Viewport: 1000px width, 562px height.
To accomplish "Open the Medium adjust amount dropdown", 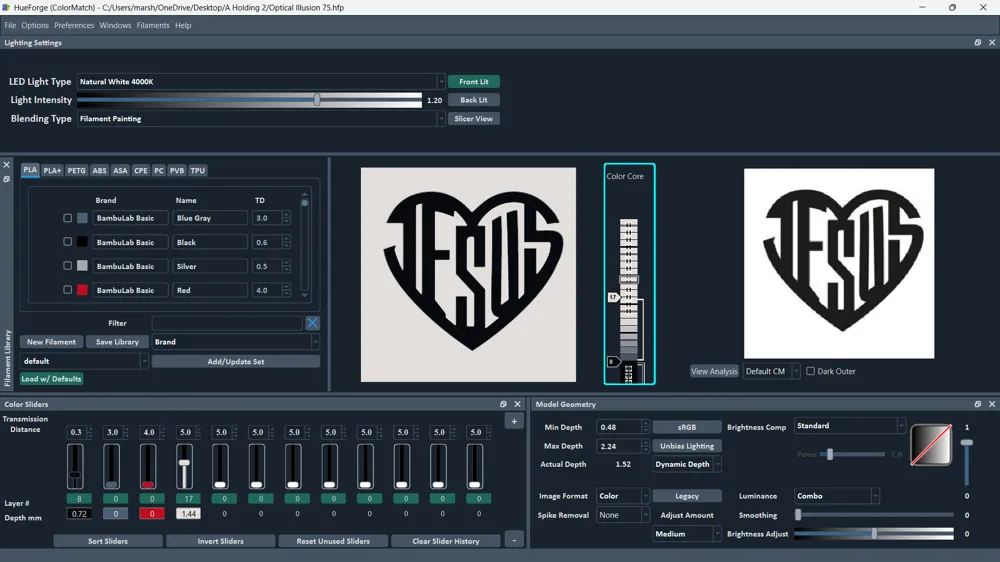I will coord(687,534).
